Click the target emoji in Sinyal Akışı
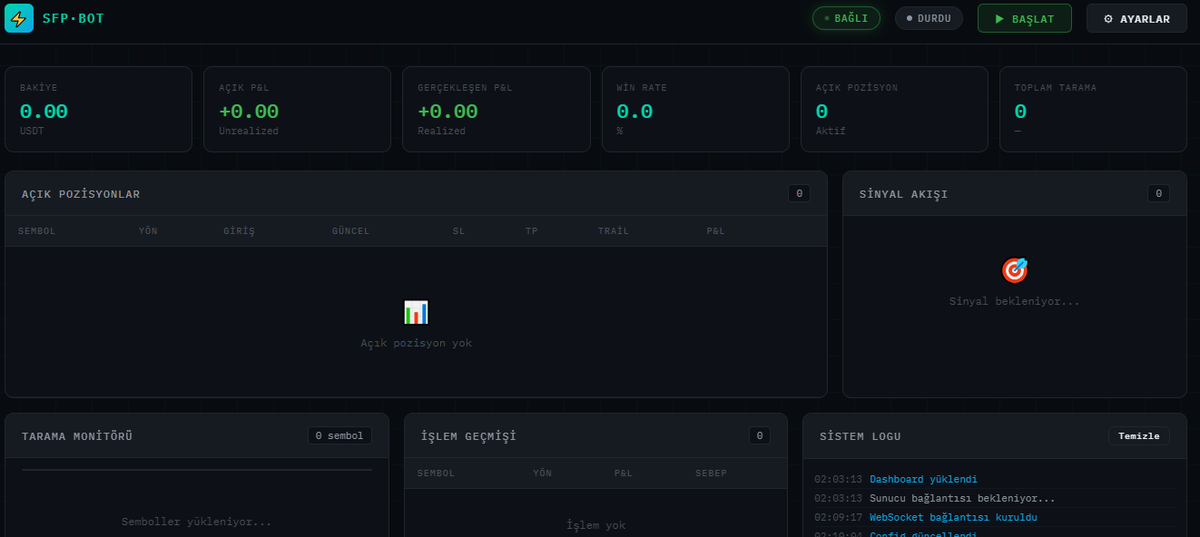Viewport: 1200px width, 537px height. 1014,270
